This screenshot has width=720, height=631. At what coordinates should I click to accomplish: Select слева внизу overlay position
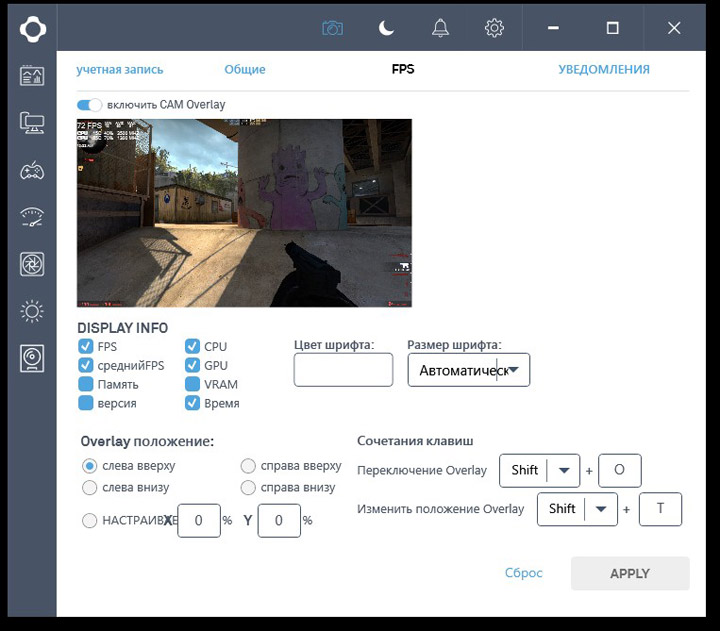[90, 487]
